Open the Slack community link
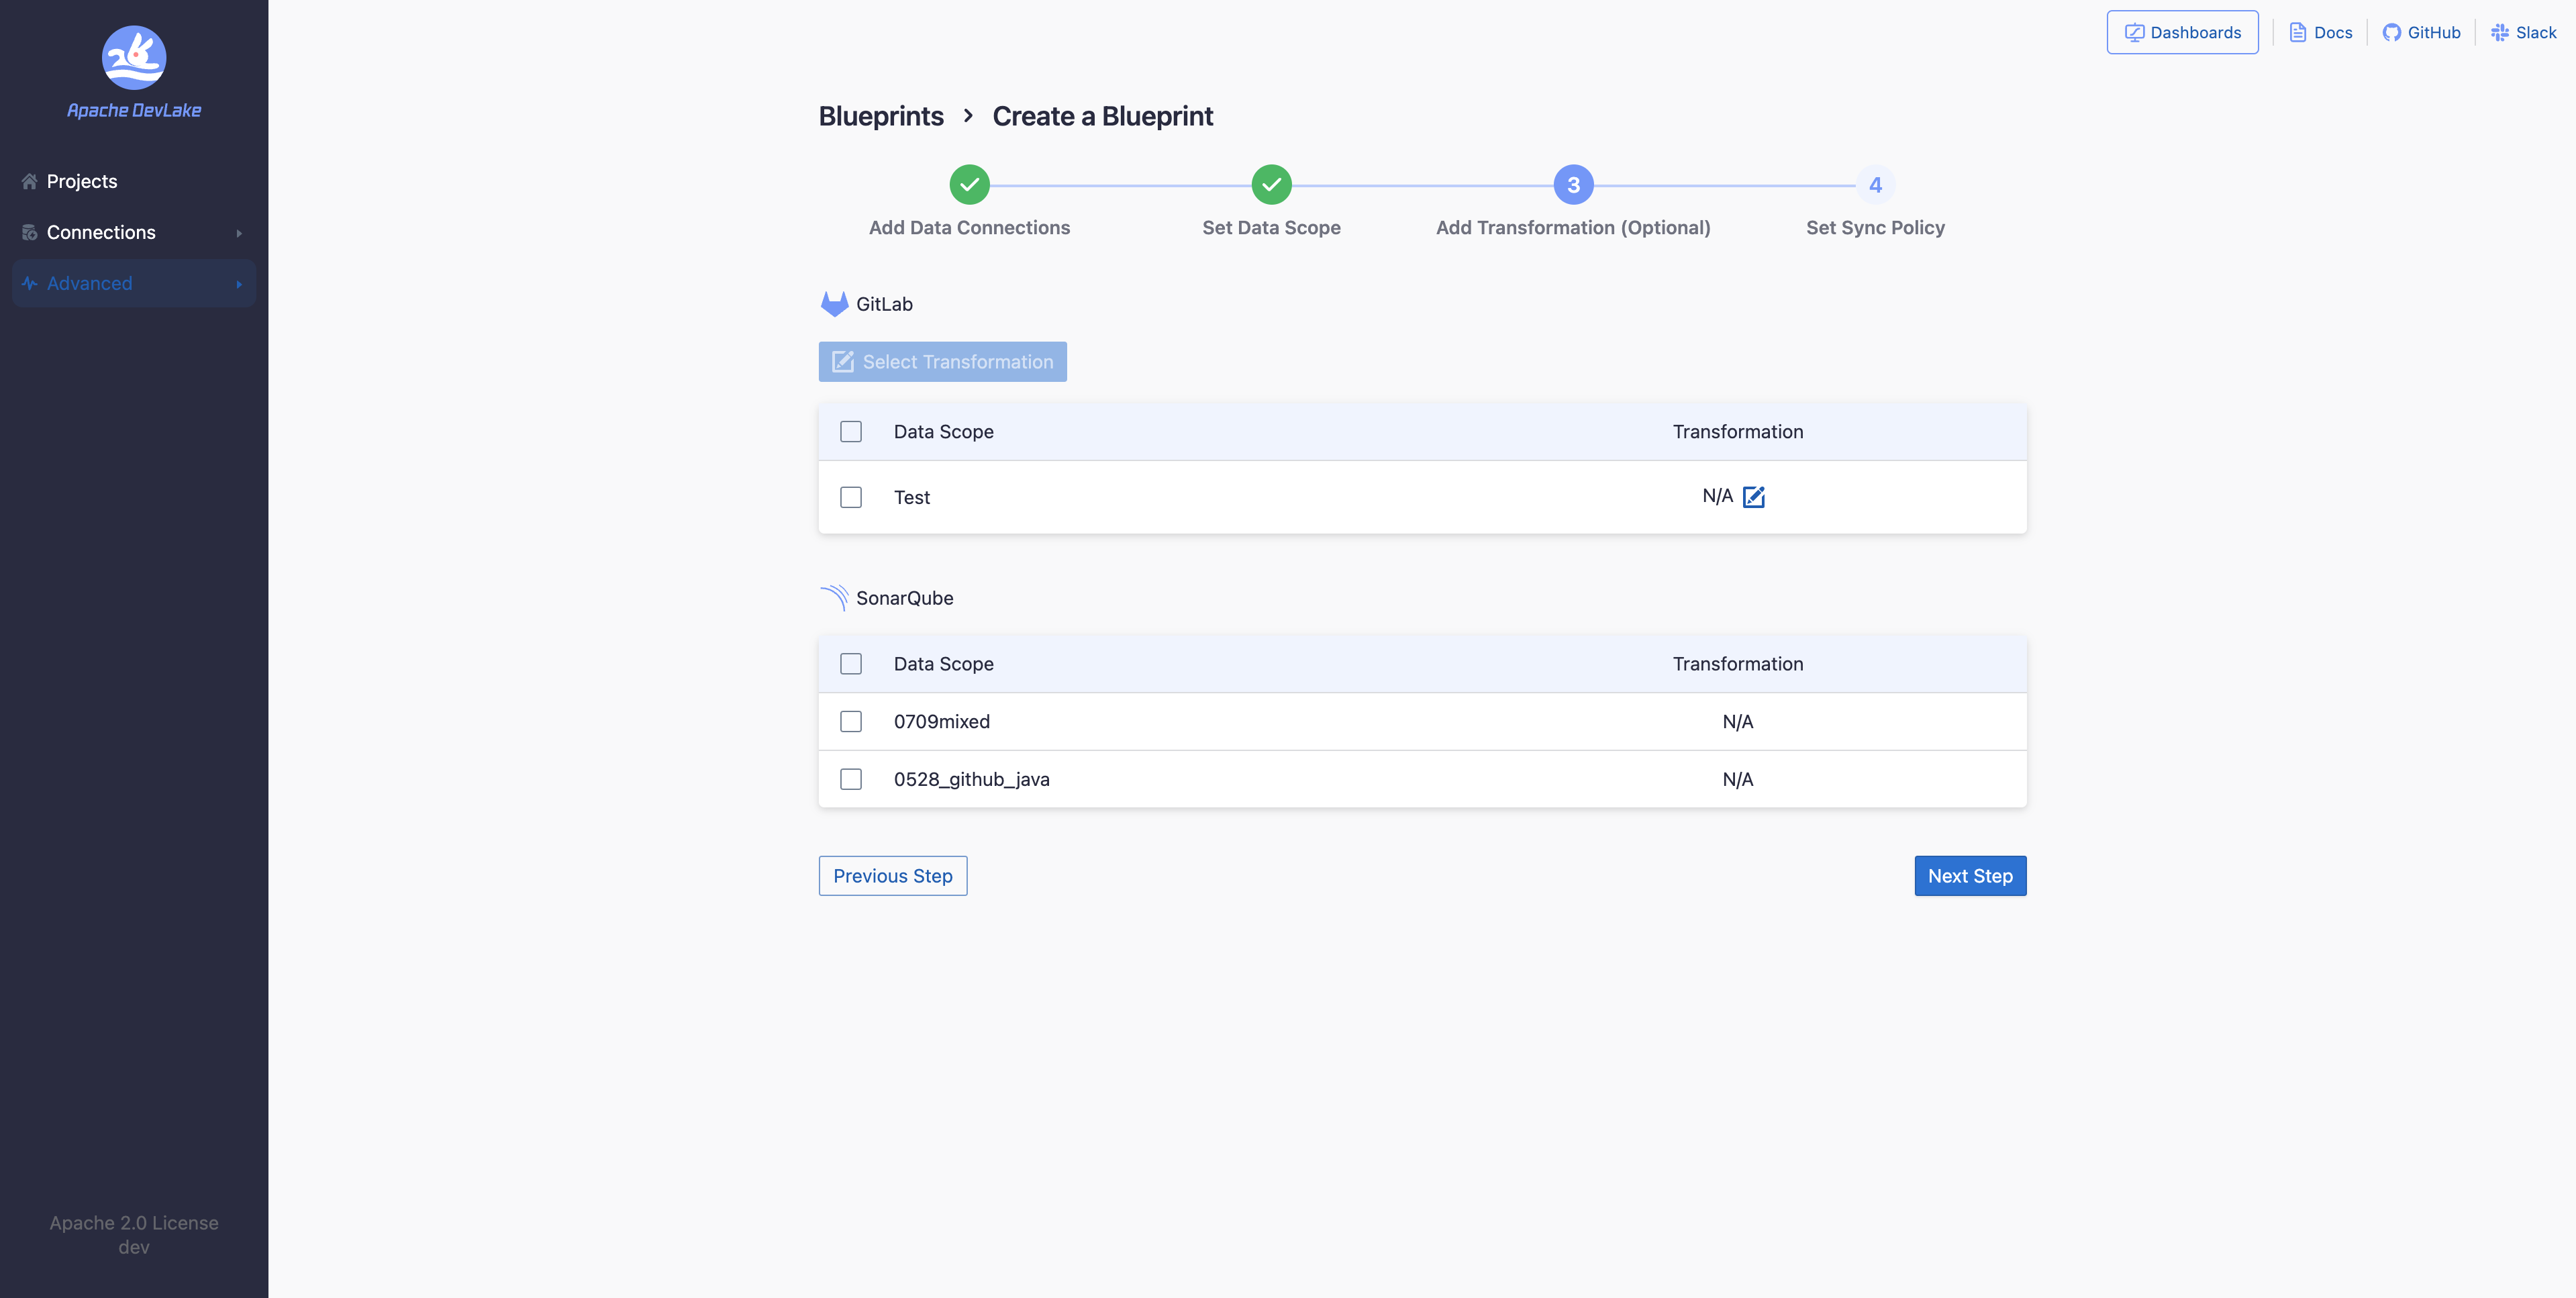Viewport: 2576px width, 1298px height. click(2523, 32)
